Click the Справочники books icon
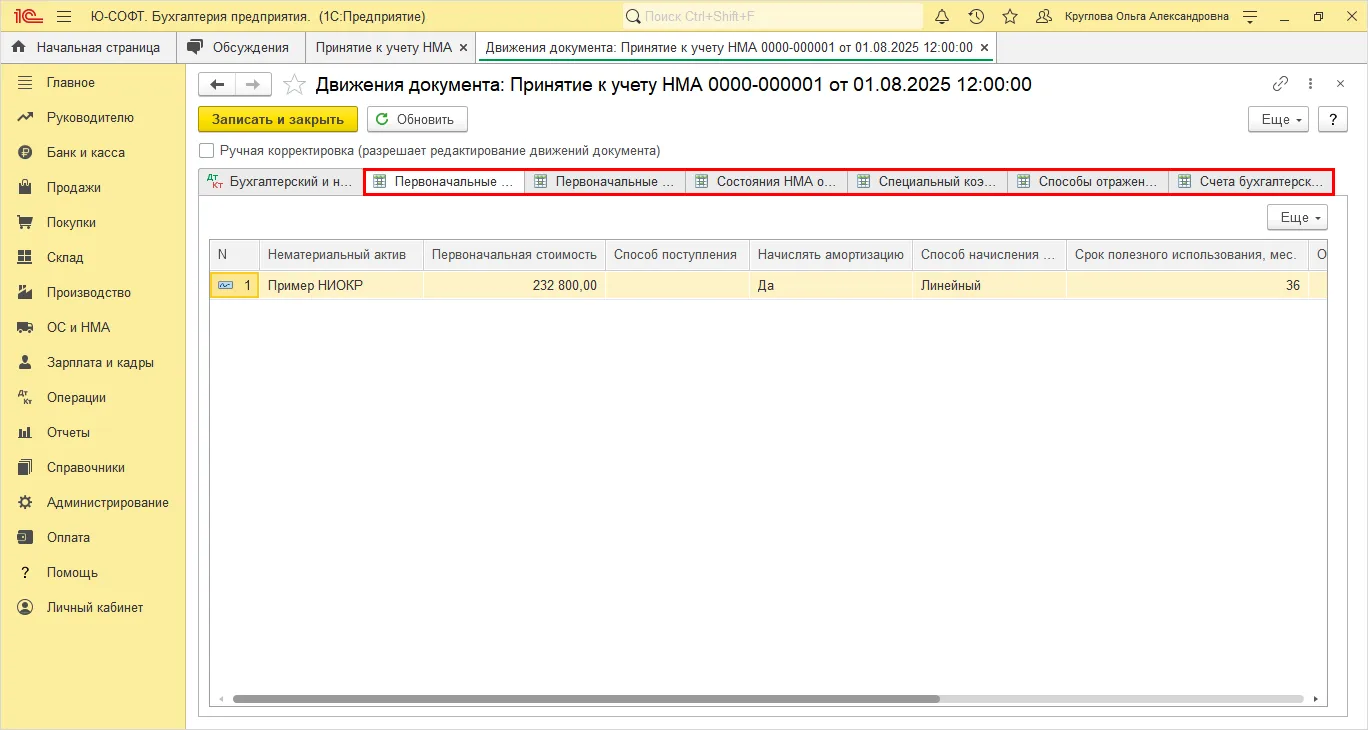Viewport: 1368px width, 730px height. point(26,467)
